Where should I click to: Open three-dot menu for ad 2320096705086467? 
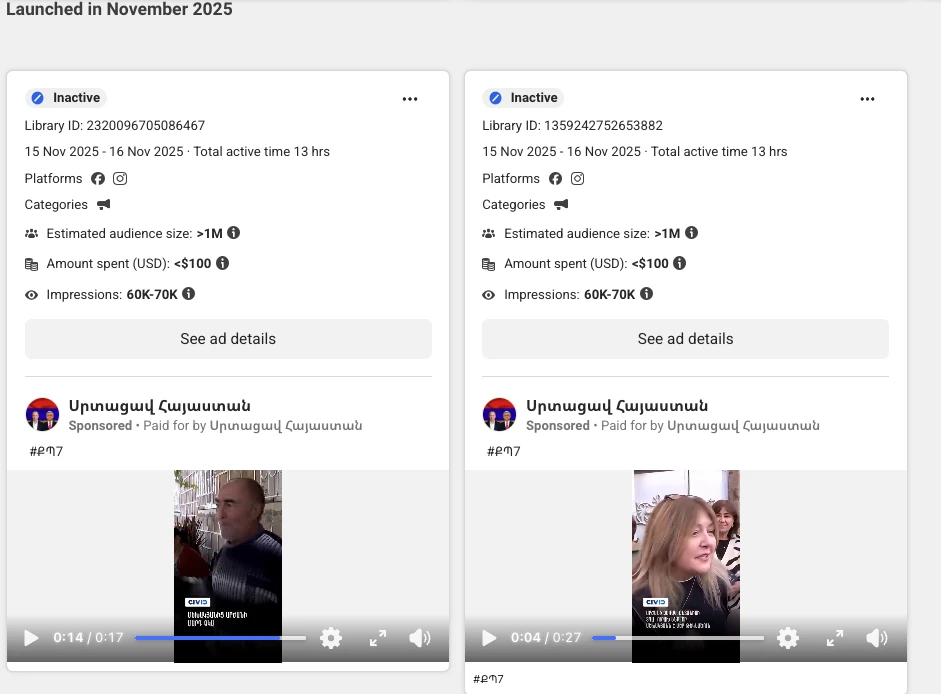(410, 99)
